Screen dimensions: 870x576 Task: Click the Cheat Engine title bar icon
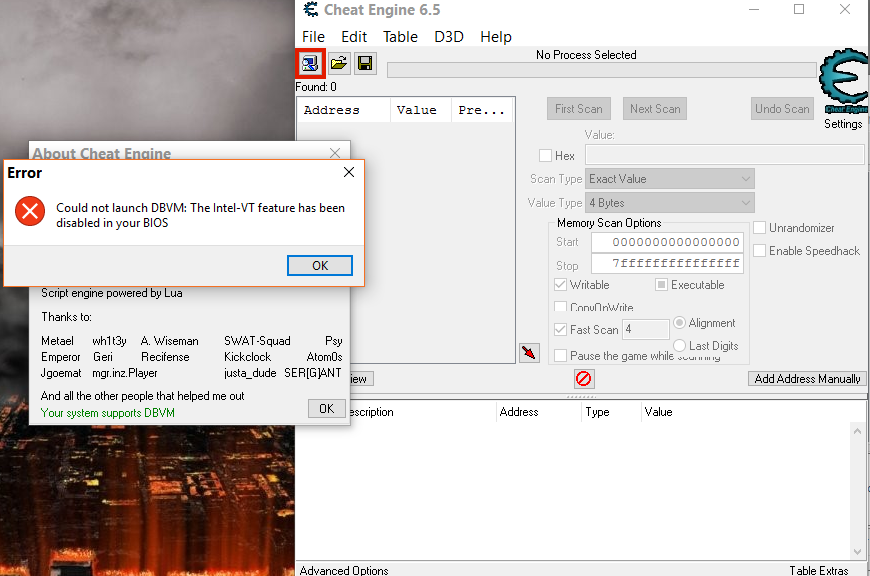click(x=311, y=9)
